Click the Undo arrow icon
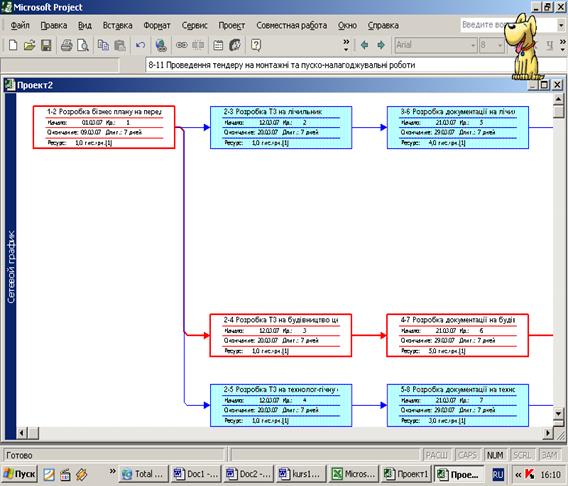 click(140, 45)
